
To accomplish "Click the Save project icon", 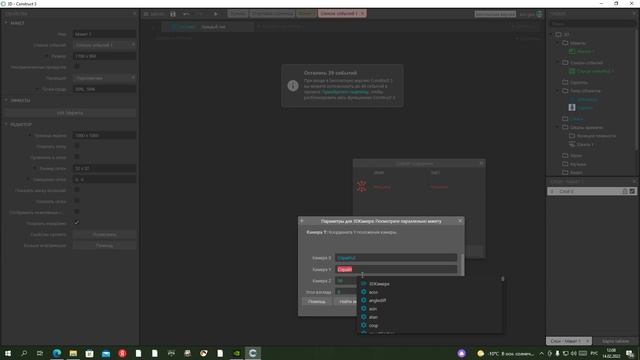I will [x=173, y=14].
